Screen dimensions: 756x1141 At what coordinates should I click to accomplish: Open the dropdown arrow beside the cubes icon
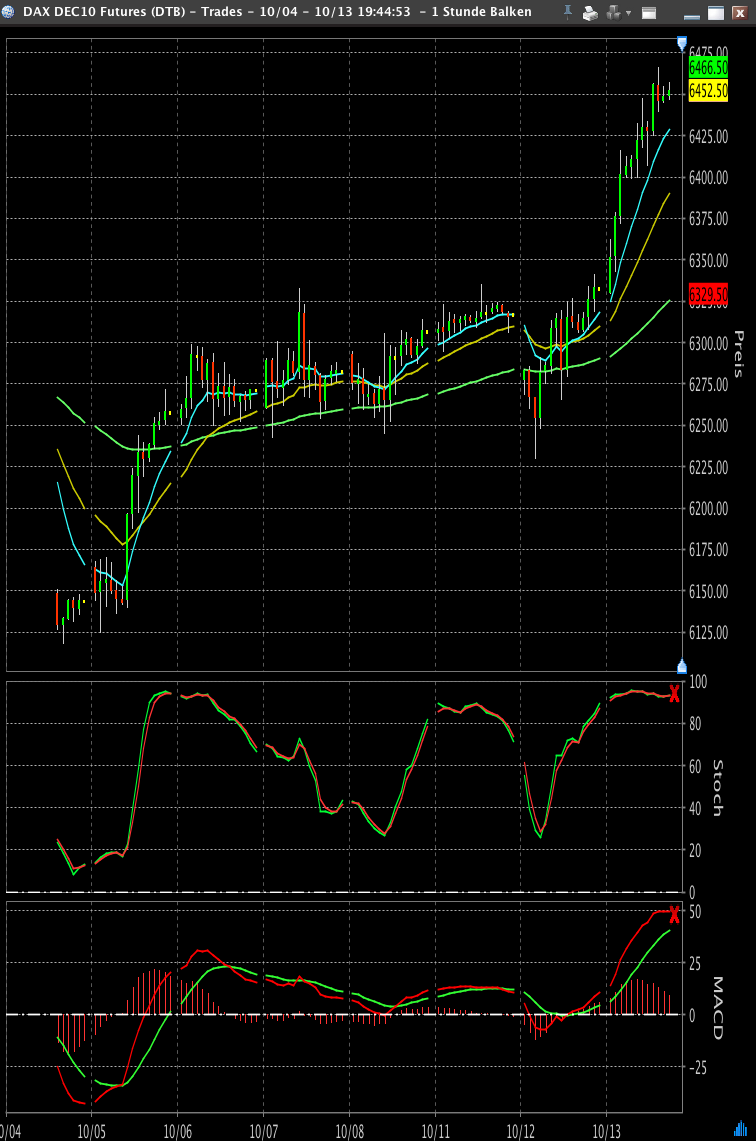point(629,13)
